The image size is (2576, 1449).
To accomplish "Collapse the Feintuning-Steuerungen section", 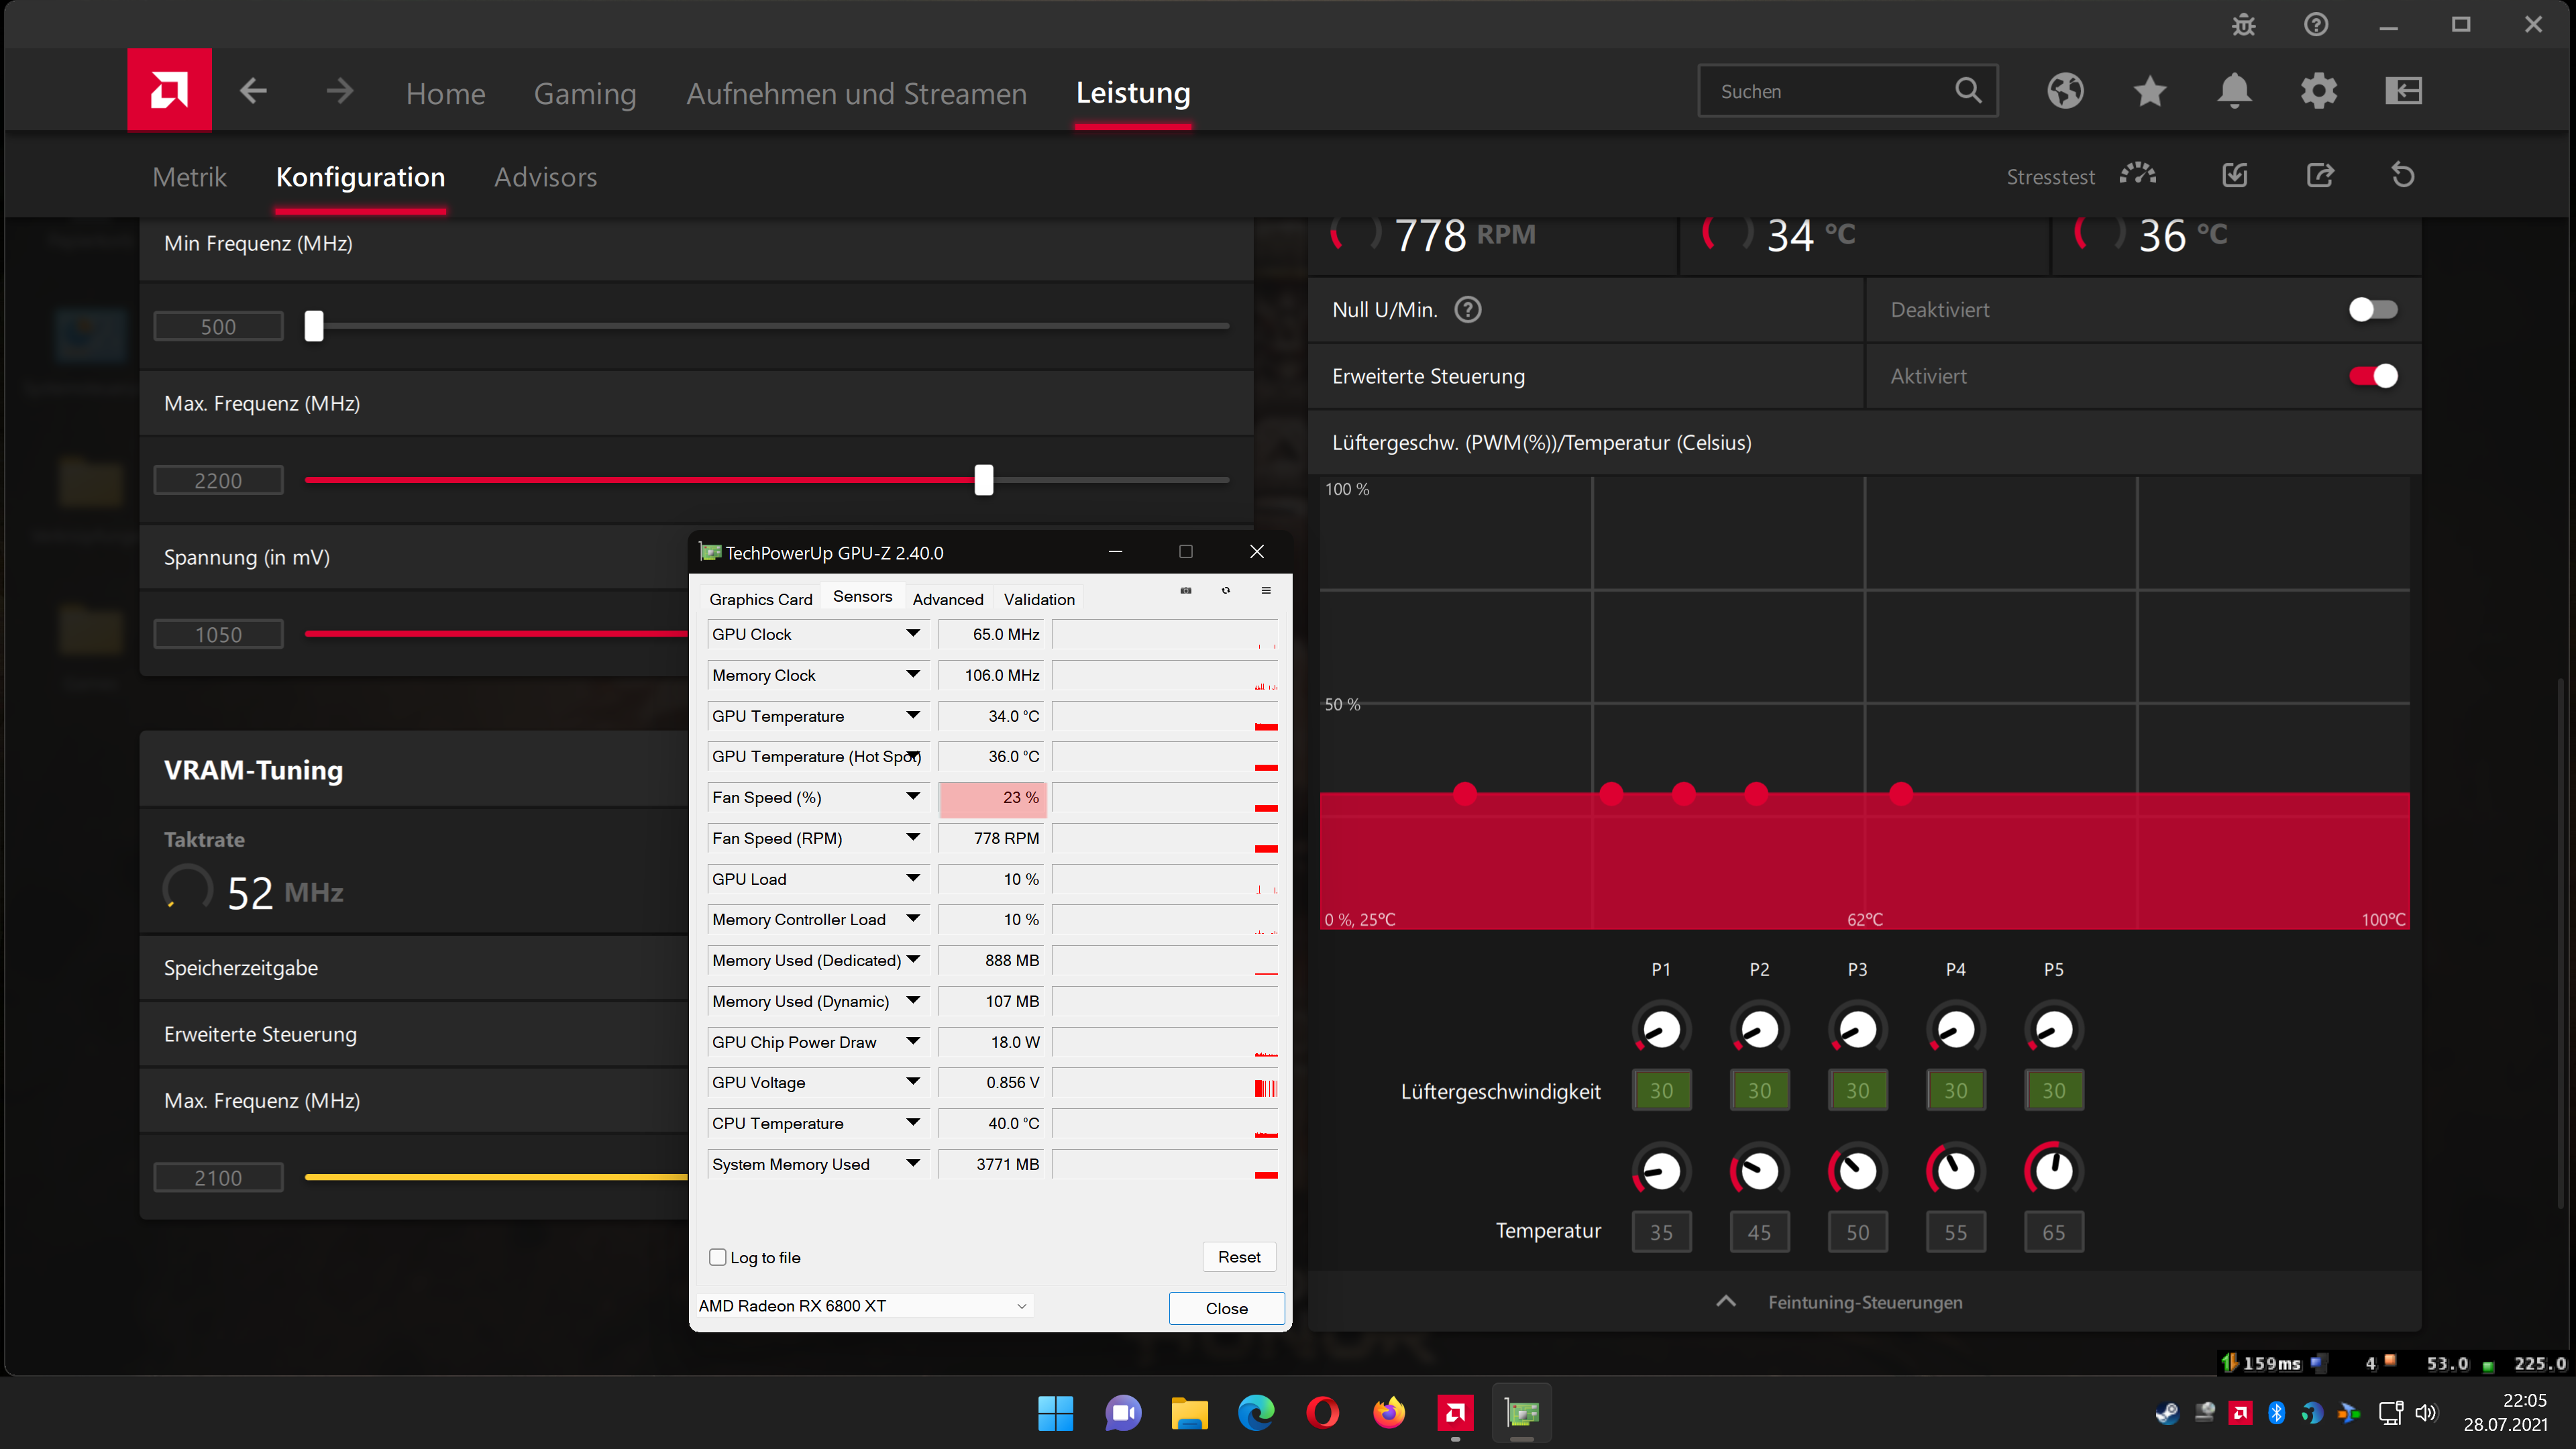I will (1726, 1302).
